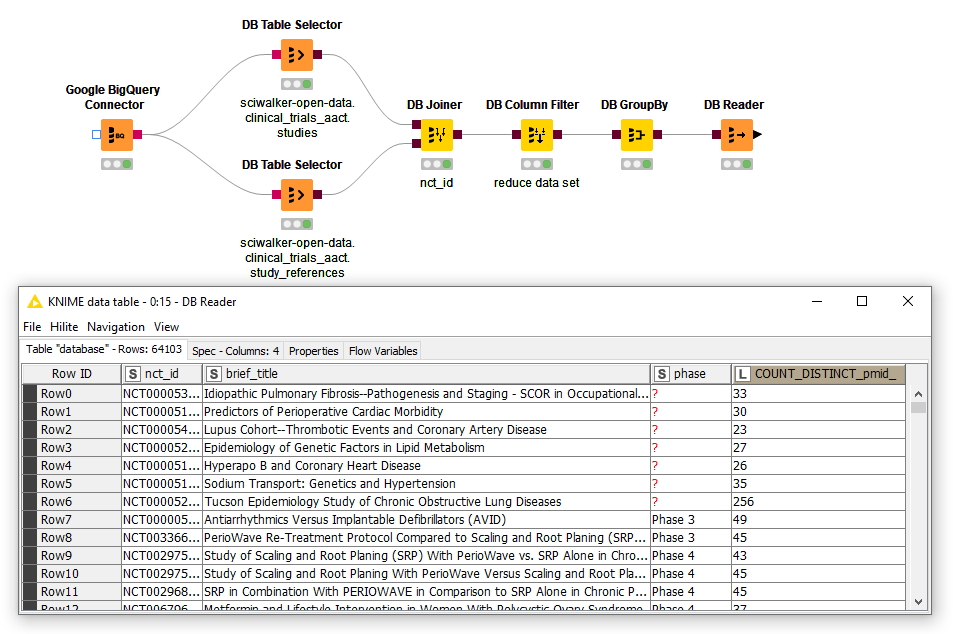Click the vertical scrollbar thumb
Screen dimensions: 959x634
pos(918,407)
